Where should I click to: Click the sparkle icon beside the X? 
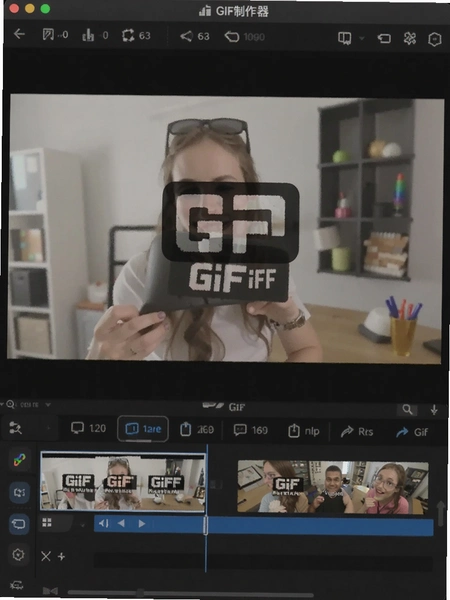click(x=61, y=556)
